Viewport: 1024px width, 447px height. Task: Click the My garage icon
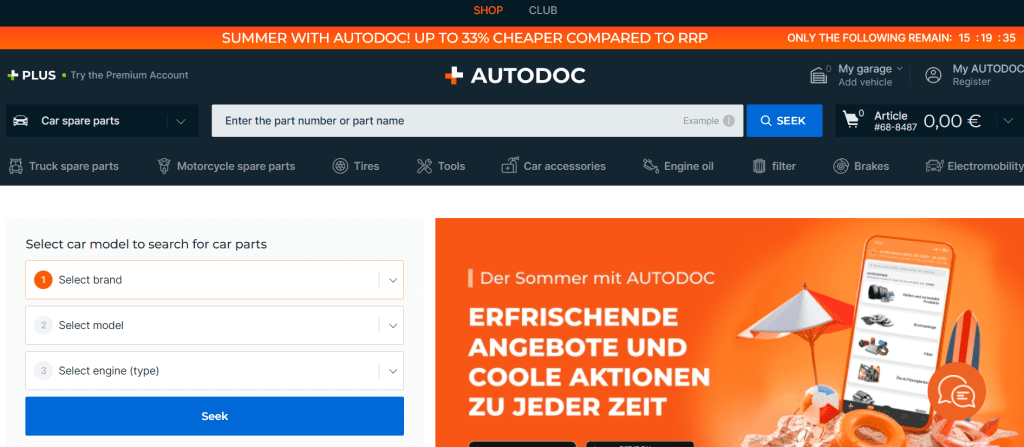click(x=819, y=75)
